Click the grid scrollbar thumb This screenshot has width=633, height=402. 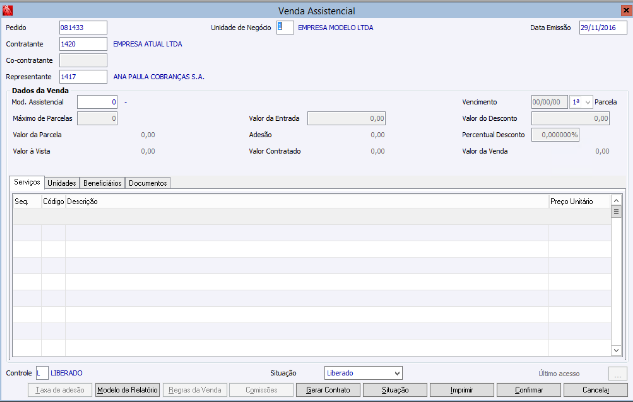(616, 211)
